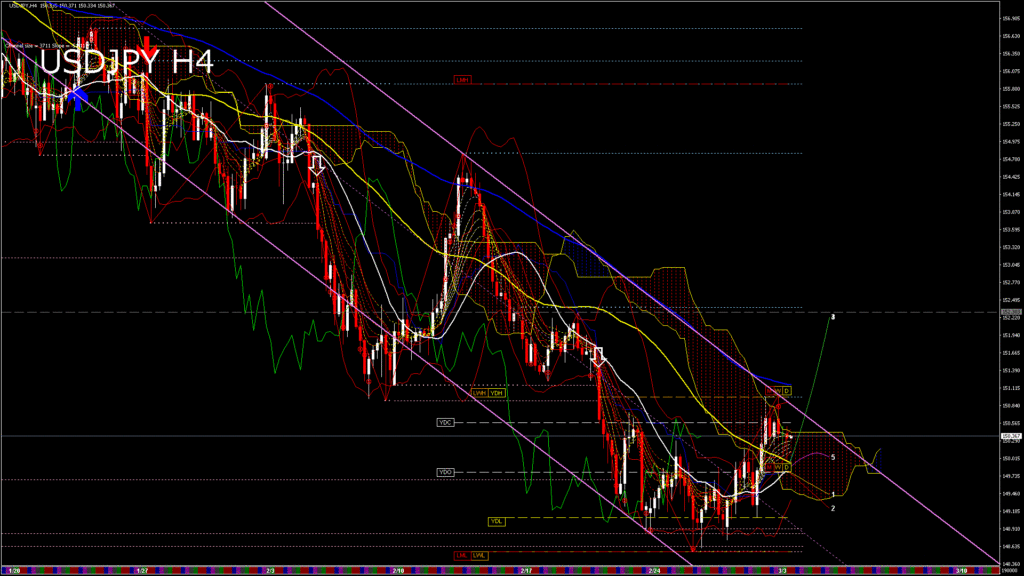Viewport: 1024px width, 576px height.
Task: Click the D box beside the white moving average end
Action: 787,468
